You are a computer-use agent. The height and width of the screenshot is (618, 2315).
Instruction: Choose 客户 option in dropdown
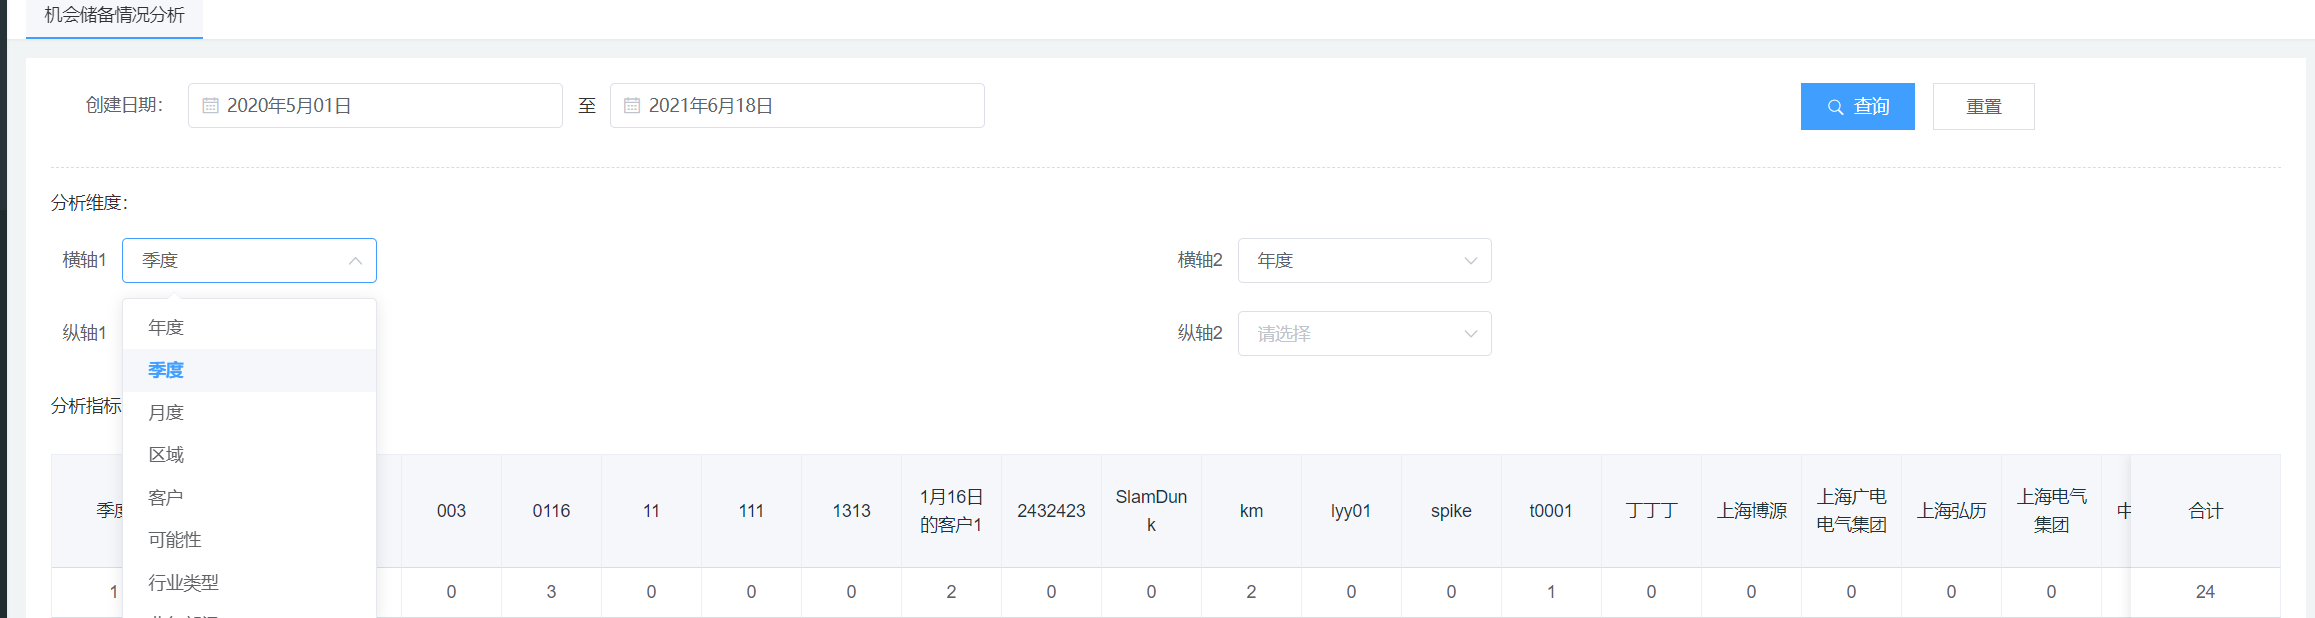click(x=166, y=498)
